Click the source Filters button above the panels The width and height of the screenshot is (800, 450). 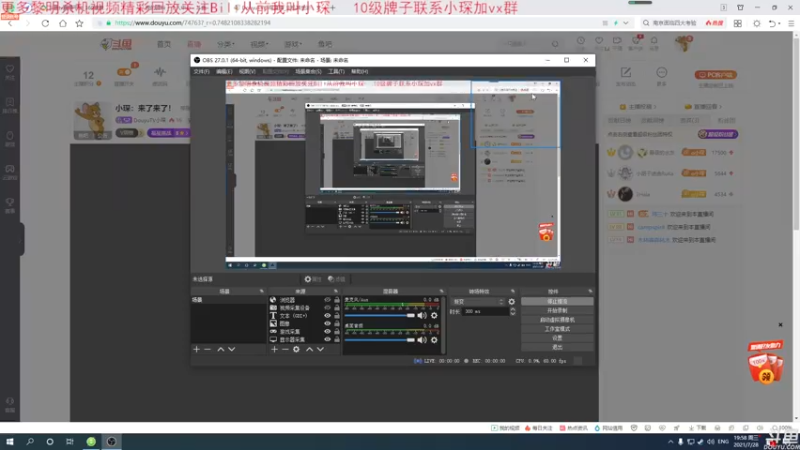click(x=337, y=279)
